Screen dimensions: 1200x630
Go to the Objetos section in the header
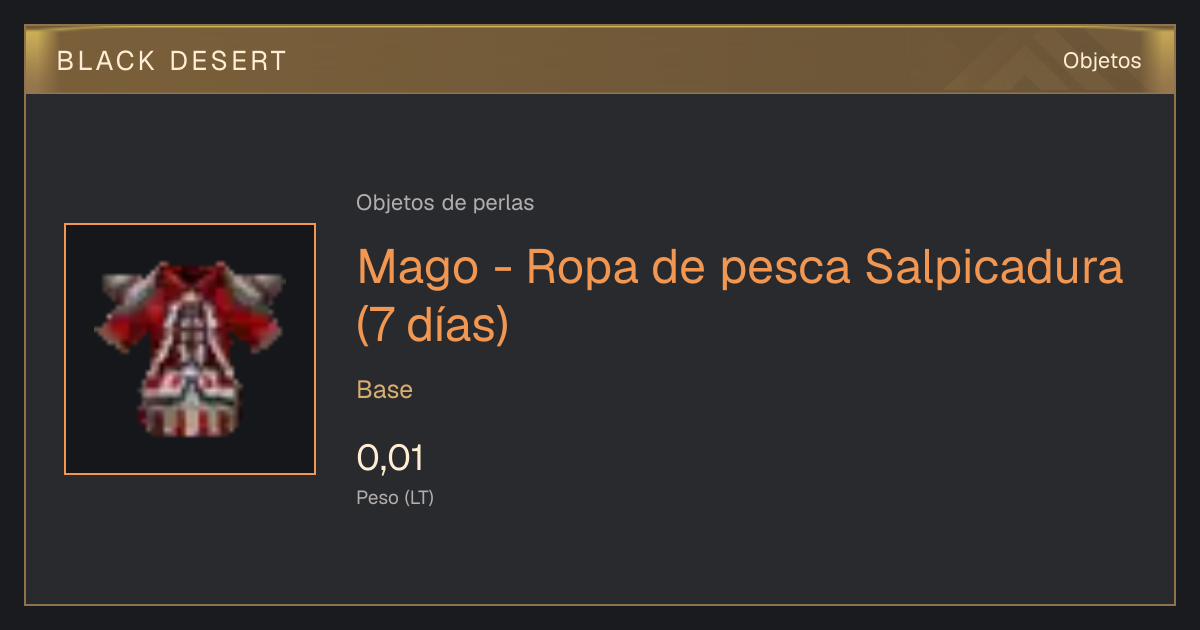1102,61
